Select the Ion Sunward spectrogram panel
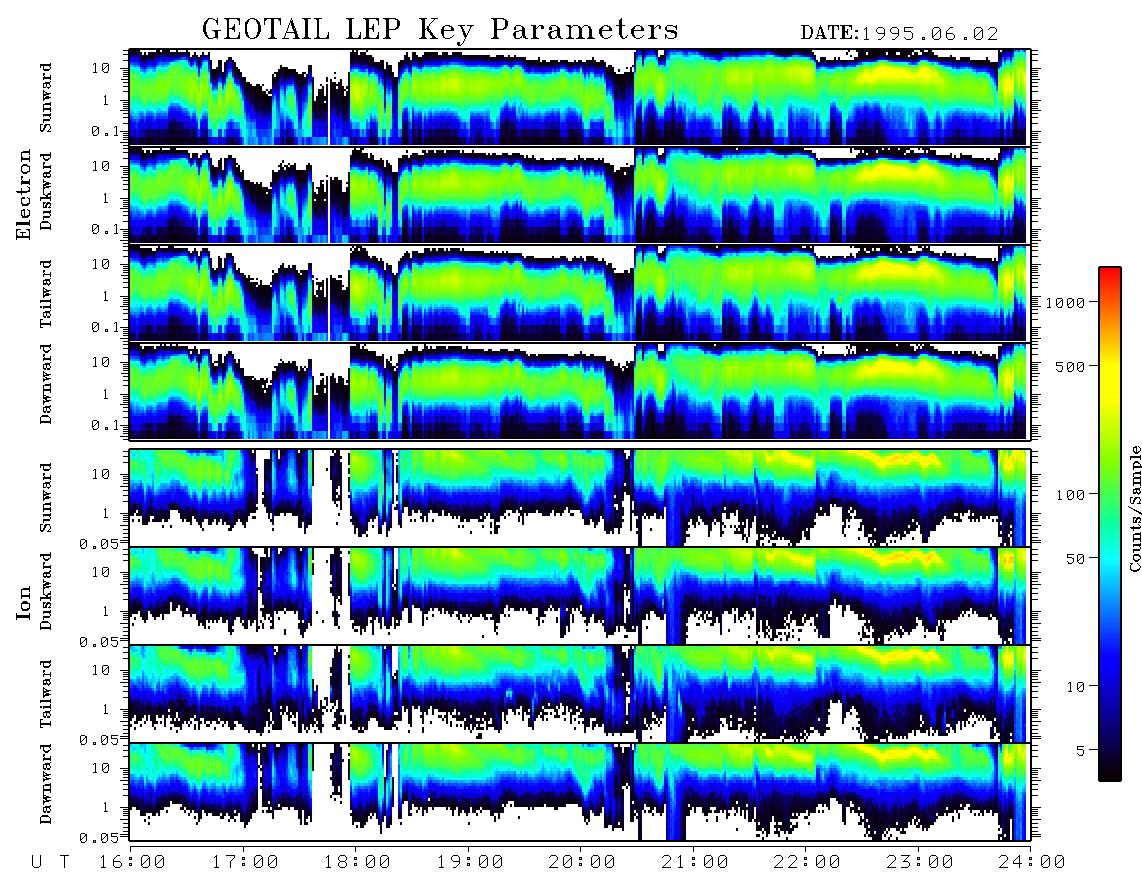Image resolution: width=1142 pixels, height=880 pixels. tap(579, 498)
